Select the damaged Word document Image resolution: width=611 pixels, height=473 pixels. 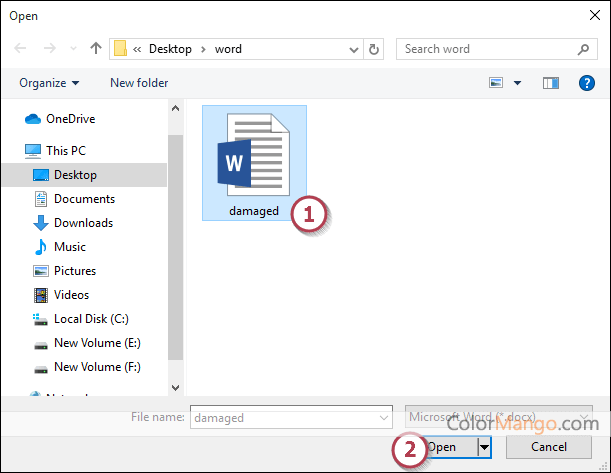tap(254, 162)
